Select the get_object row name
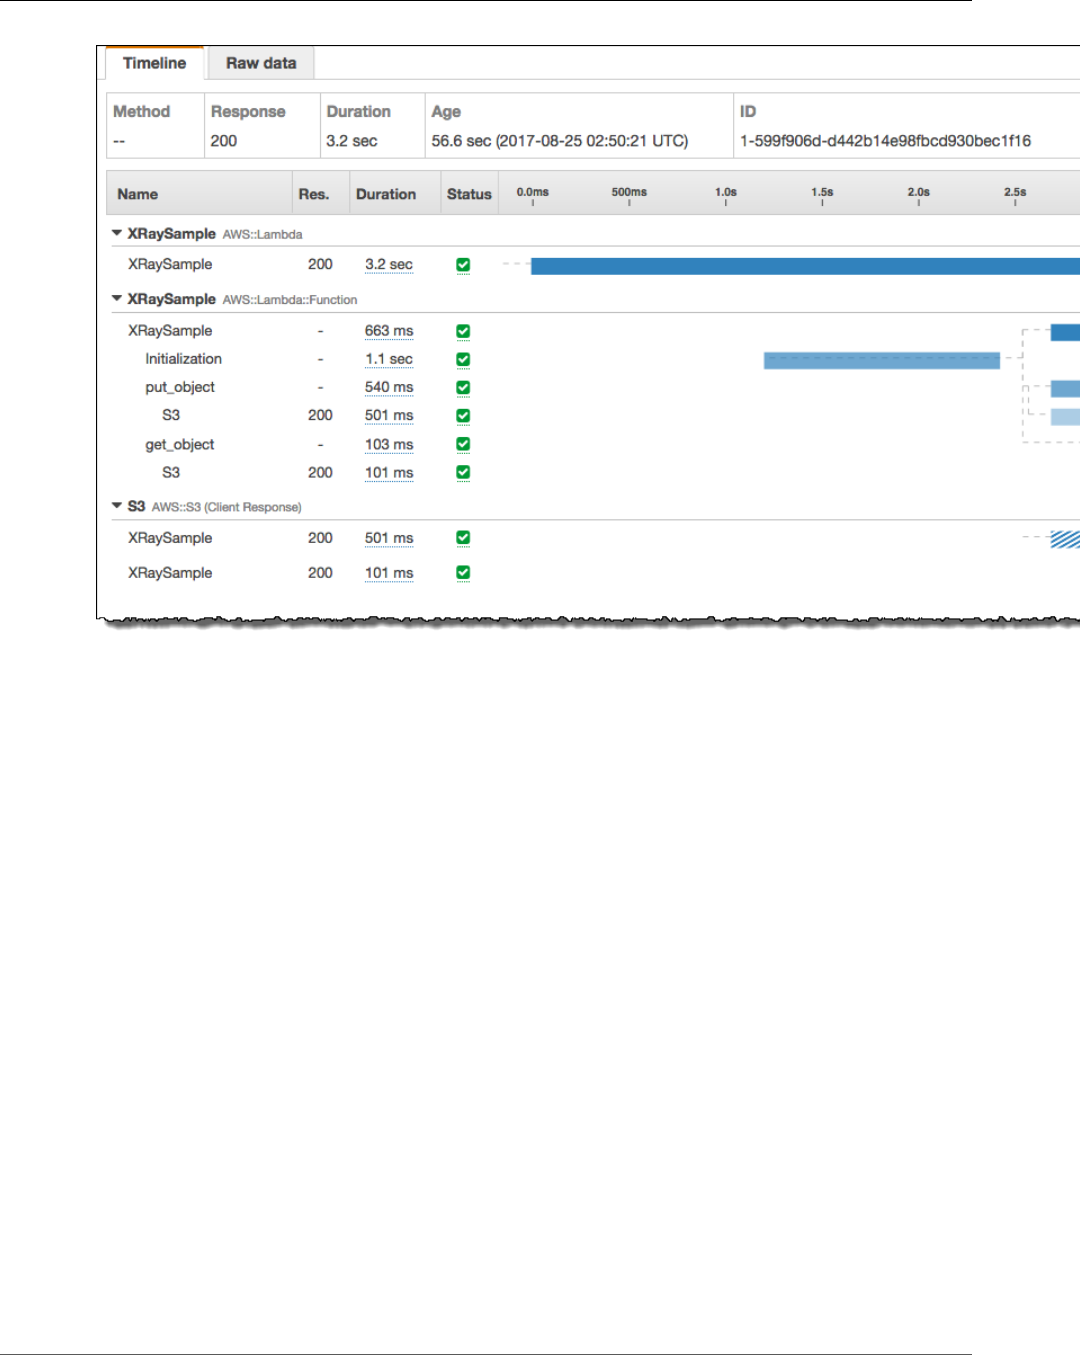 coord(180,444)
